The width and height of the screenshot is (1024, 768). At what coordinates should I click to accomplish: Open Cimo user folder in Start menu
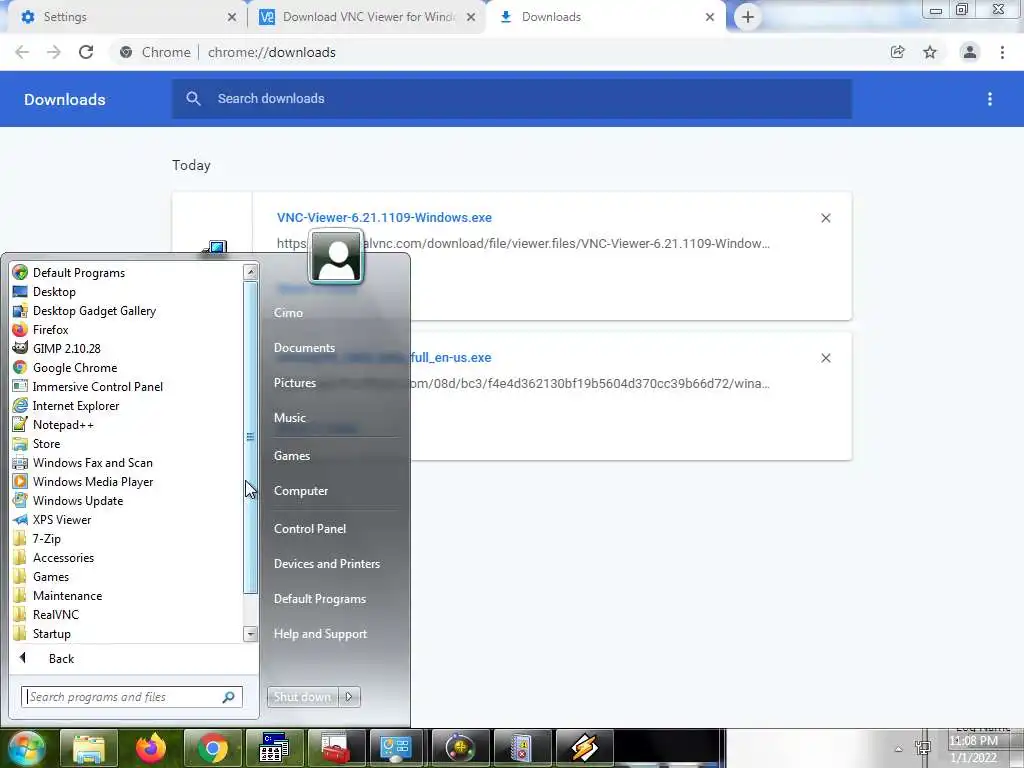pyautogui.click(x=288, y=313)
